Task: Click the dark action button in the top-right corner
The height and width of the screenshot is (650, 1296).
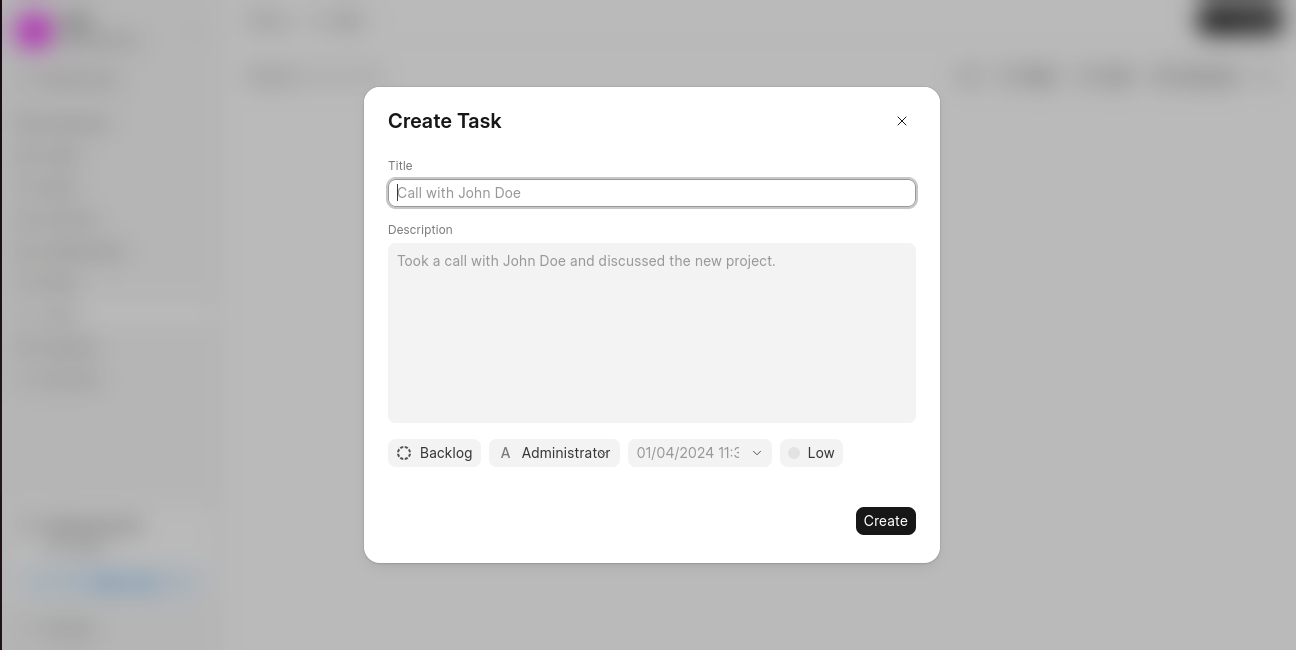Action: (x=1237, y=20)
